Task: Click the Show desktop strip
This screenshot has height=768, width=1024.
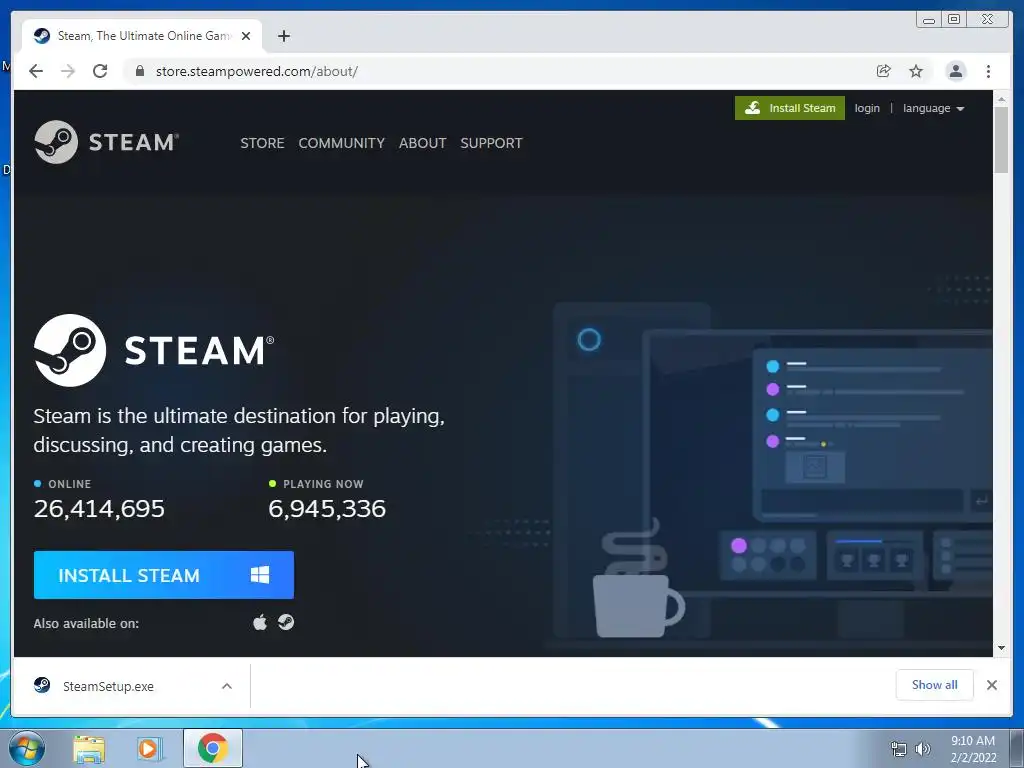Action: pos(1016,749)
